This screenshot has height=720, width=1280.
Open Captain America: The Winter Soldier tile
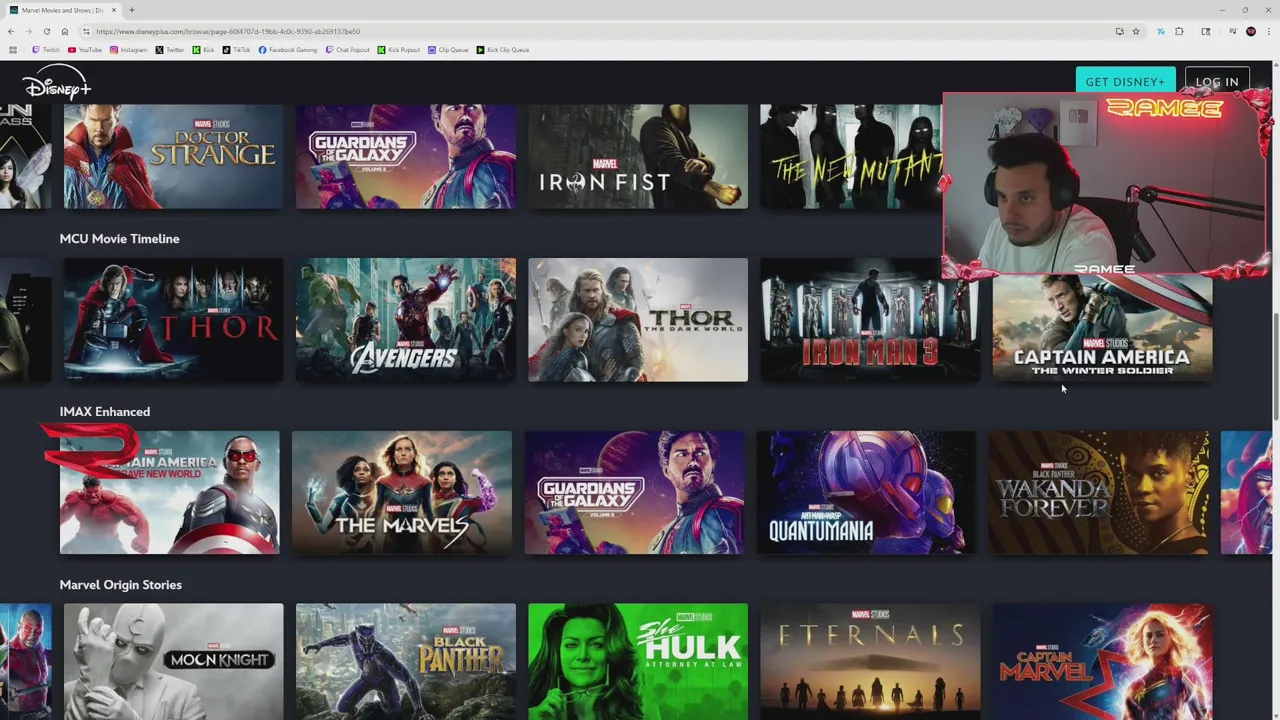(x=1102, y=330)
